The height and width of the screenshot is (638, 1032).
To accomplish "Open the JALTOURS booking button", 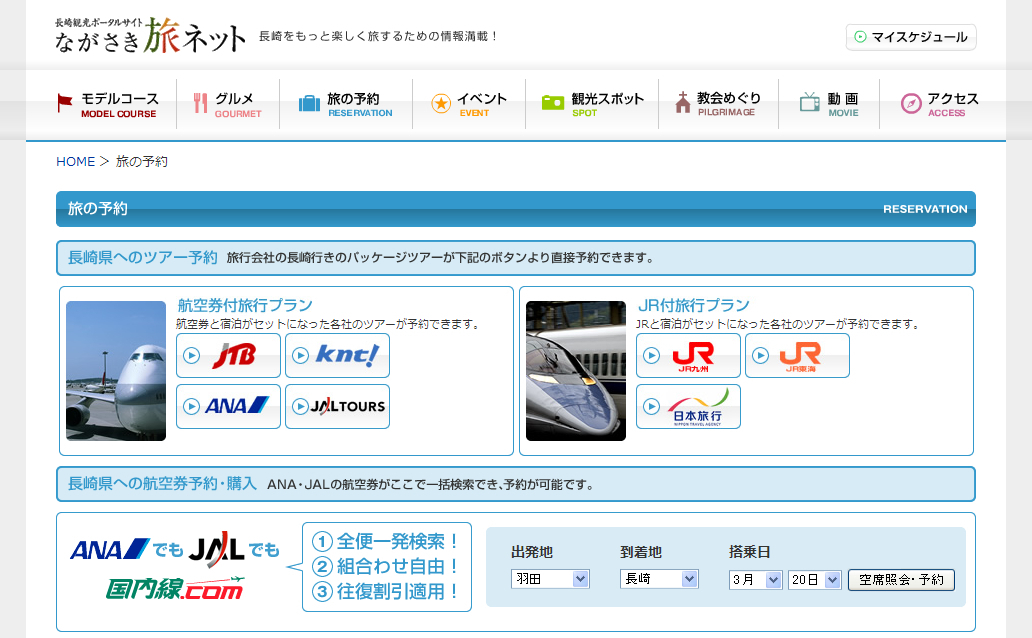I will click(x=338, y=406).
